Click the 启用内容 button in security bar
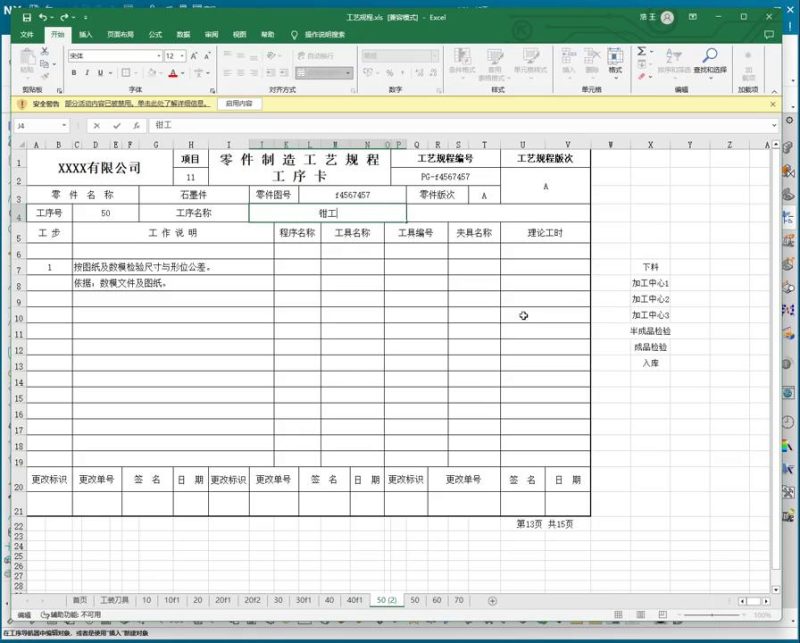 [x=239, y=103]
